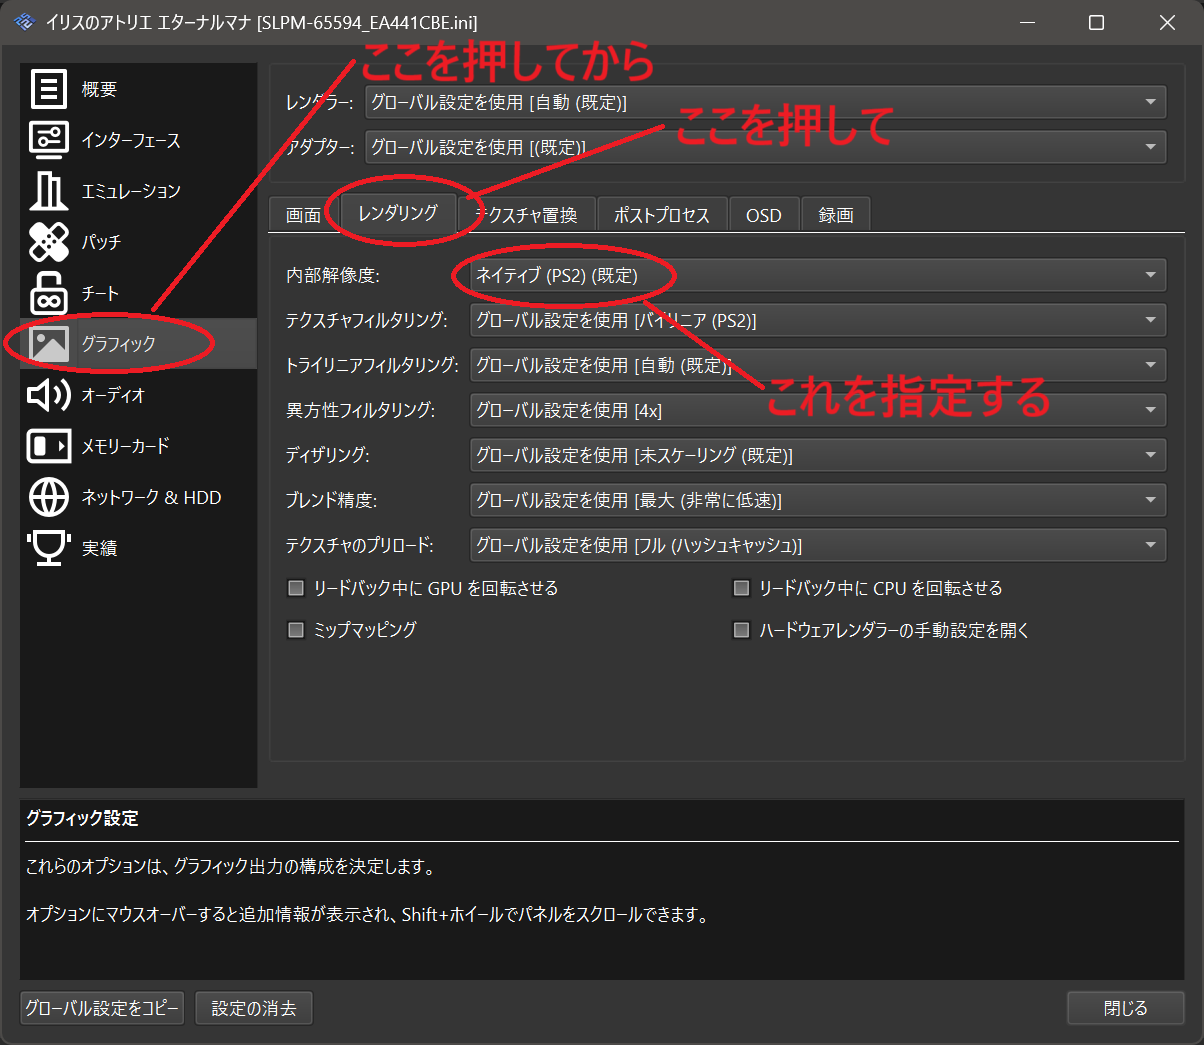This screenshot has width=1204, height=1045.
Task: Check ハードウェアレンダラーの手動設定を開く
Action: [741, 630]
